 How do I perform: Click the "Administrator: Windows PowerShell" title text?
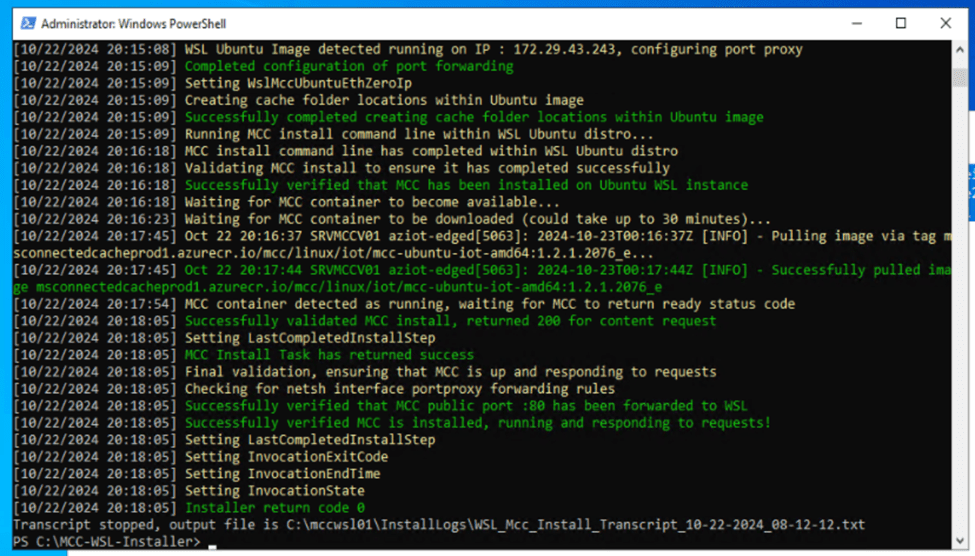(x=133, y=23)
